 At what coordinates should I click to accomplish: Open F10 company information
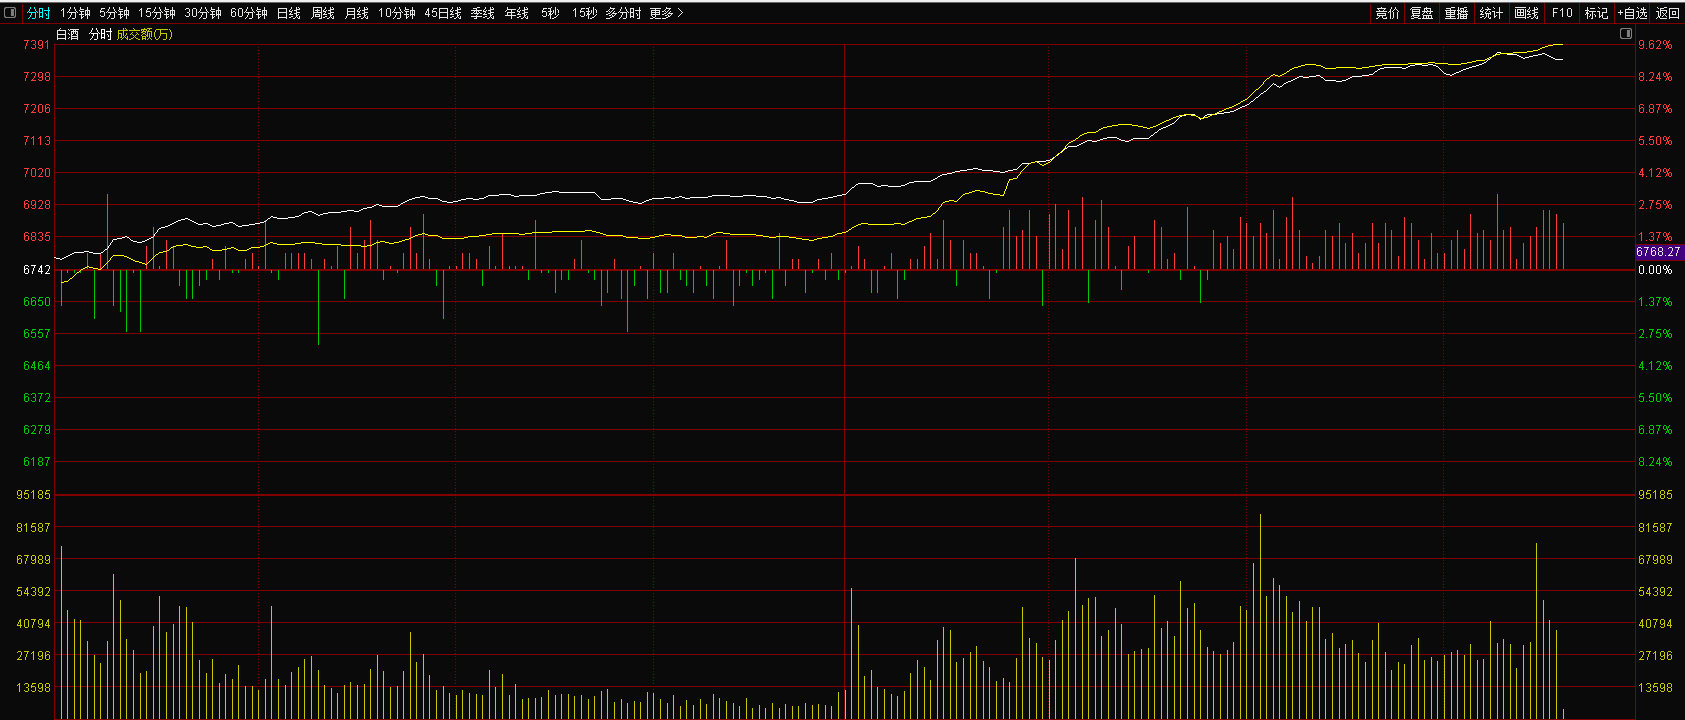(1562, 13)
